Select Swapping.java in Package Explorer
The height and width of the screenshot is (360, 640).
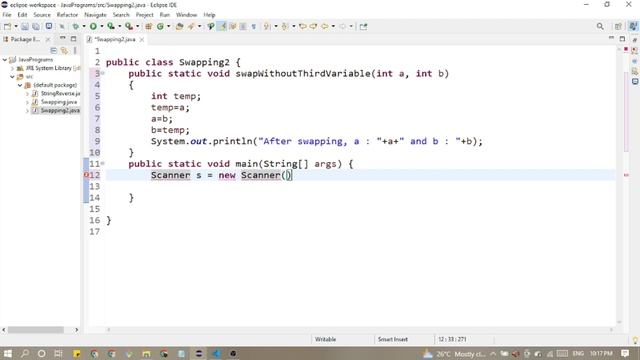(x=58, y=102)
